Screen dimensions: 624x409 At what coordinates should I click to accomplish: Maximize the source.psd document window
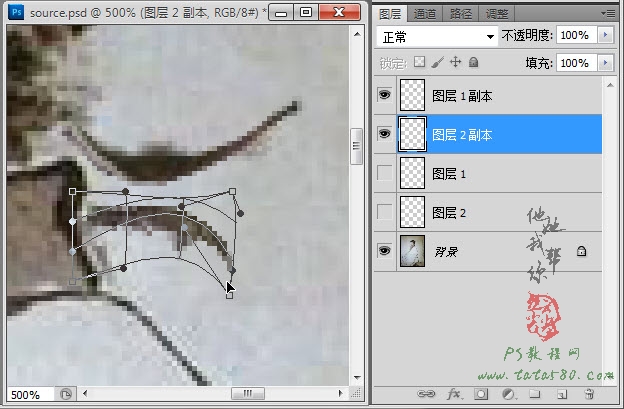coord(306,12)
